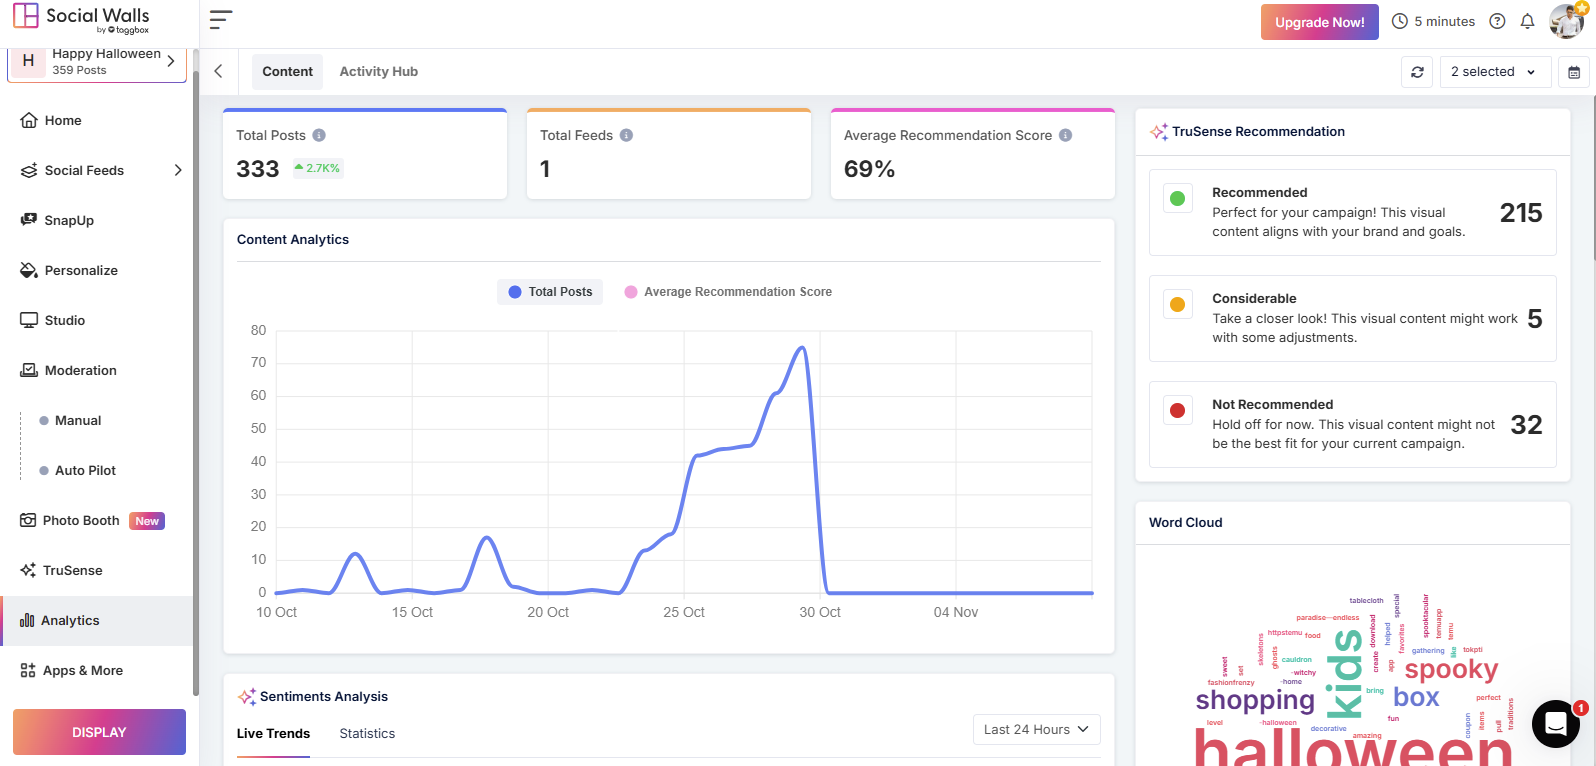The image size is (1596, 766).
Task: Toggle Average Recommendation Score legend series
Action: point(728,292)
